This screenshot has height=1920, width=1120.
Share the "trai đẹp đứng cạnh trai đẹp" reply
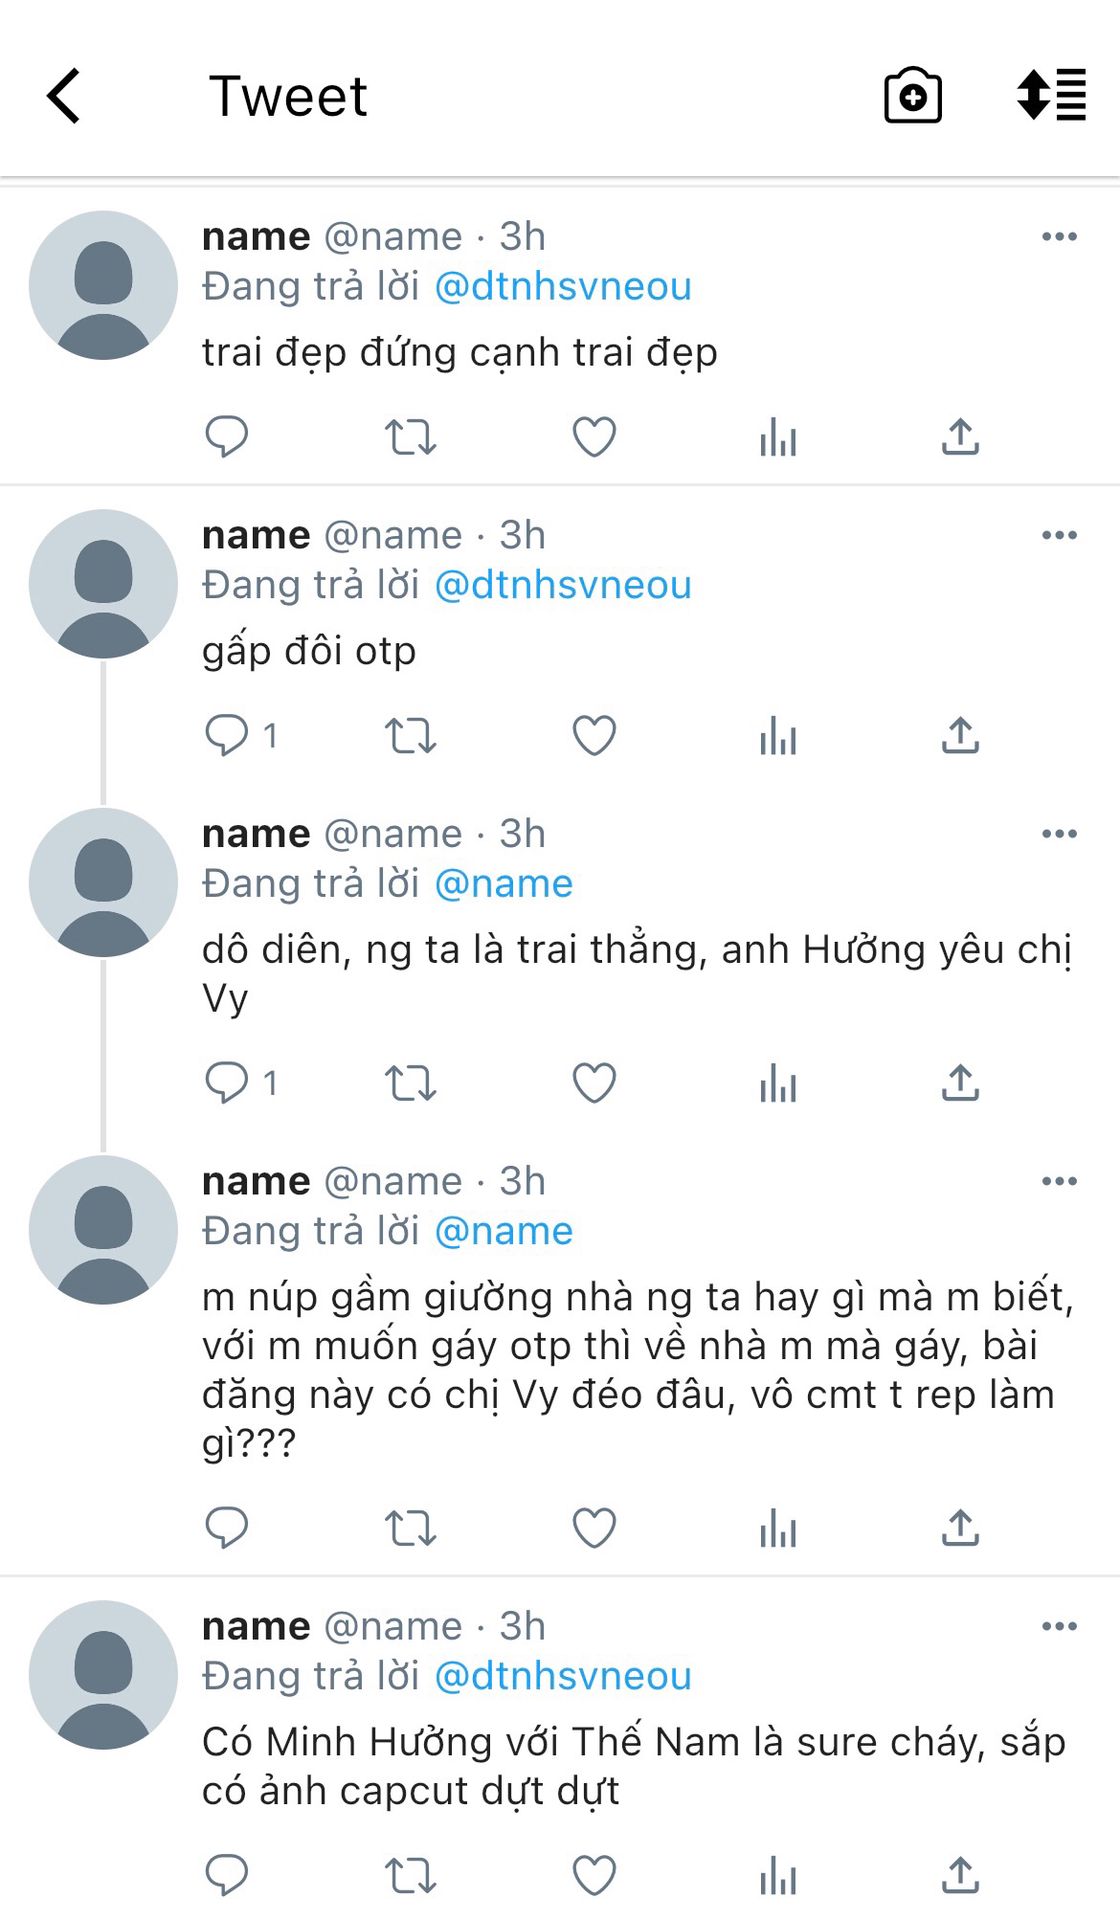pos(960,437)
